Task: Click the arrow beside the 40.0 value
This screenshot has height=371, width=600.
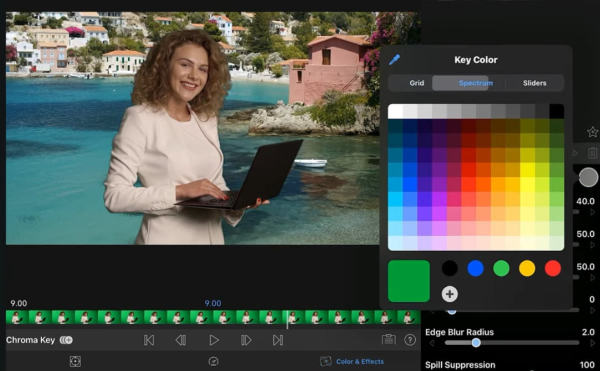Action: [593, 212]
